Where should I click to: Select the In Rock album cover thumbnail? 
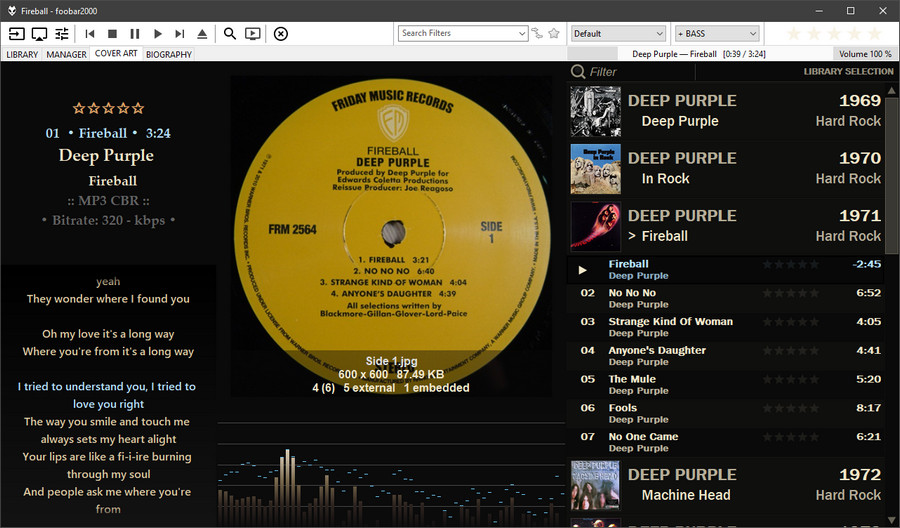[x=595, y=169]
